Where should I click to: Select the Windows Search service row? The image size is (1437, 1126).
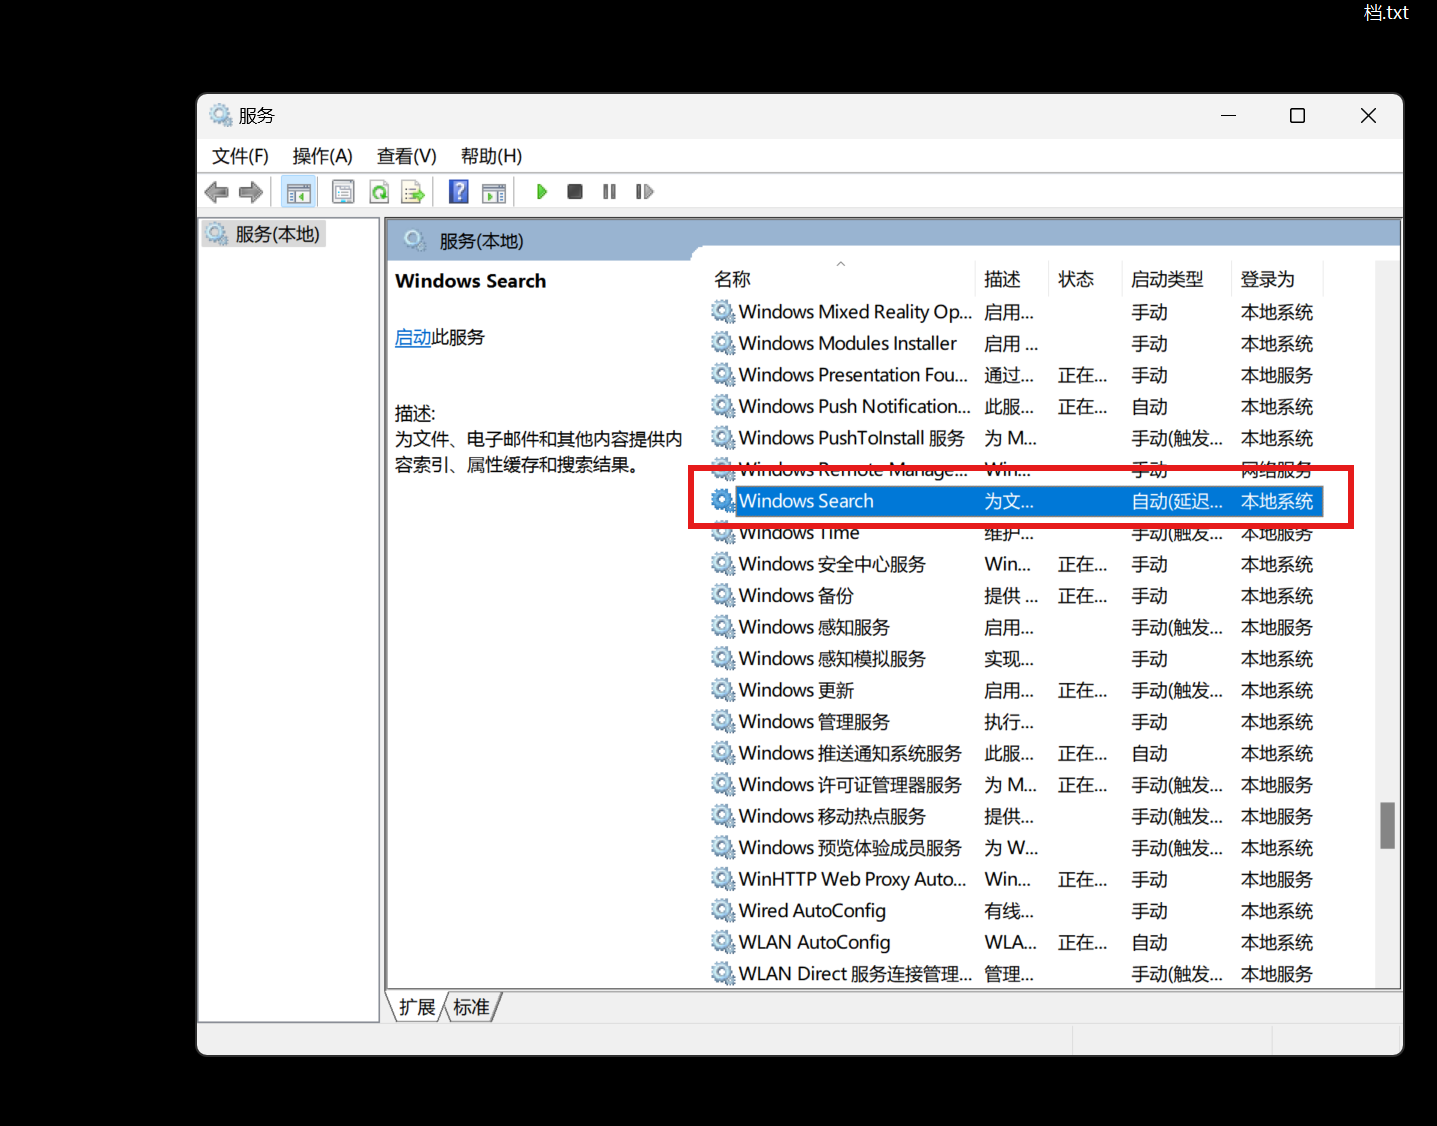[x=1015, y=501]
